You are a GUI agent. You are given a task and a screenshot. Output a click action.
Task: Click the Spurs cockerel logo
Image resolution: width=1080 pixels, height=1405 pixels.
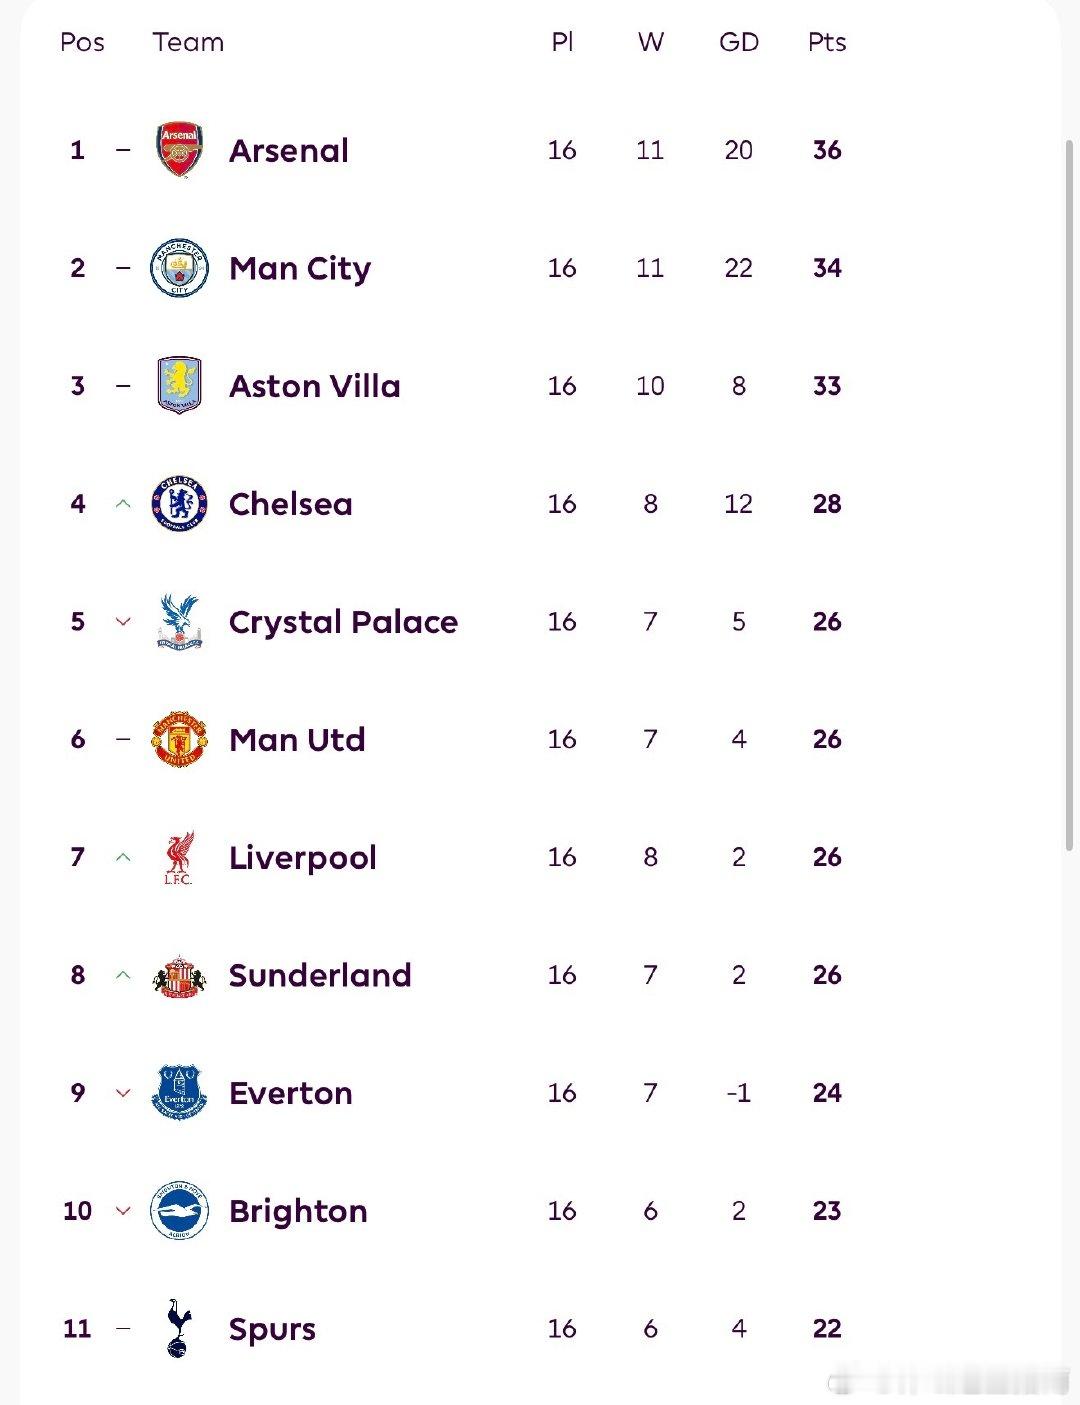point(178,1328)
